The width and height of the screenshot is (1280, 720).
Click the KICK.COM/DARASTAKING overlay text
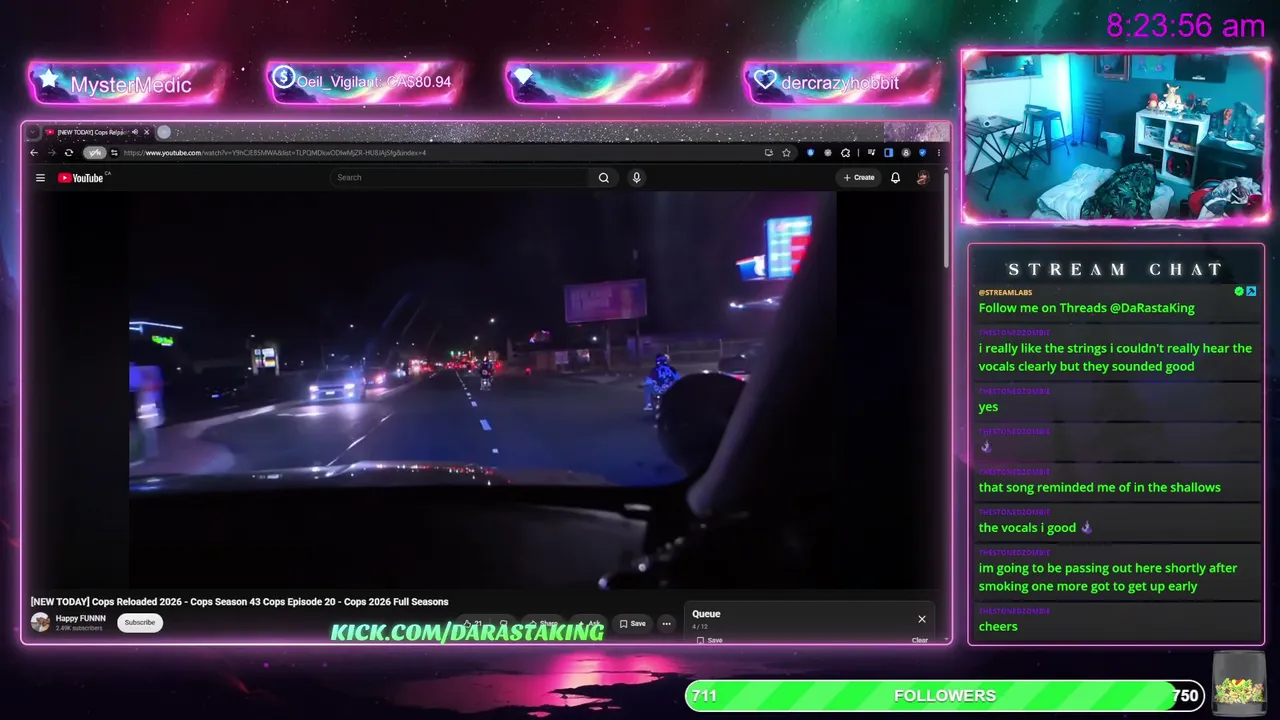(467, 632)
